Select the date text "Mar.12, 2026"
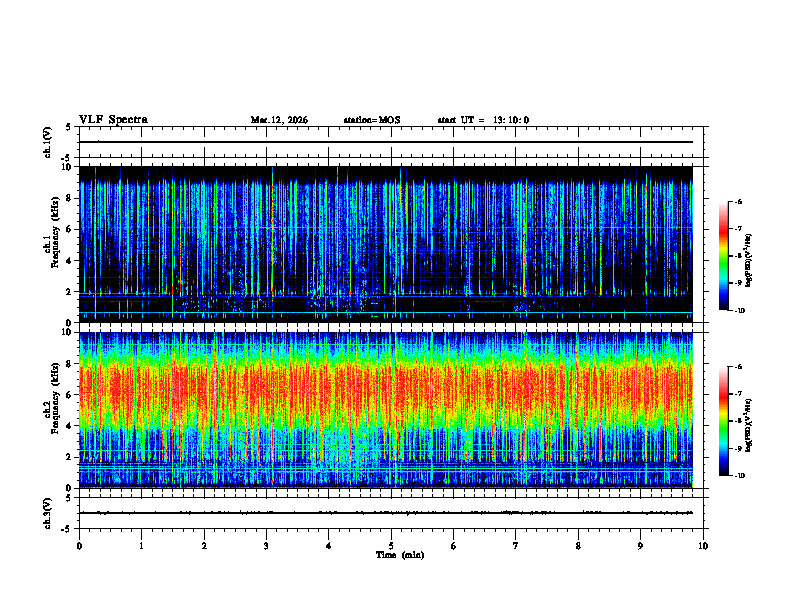 pos(279,120)
